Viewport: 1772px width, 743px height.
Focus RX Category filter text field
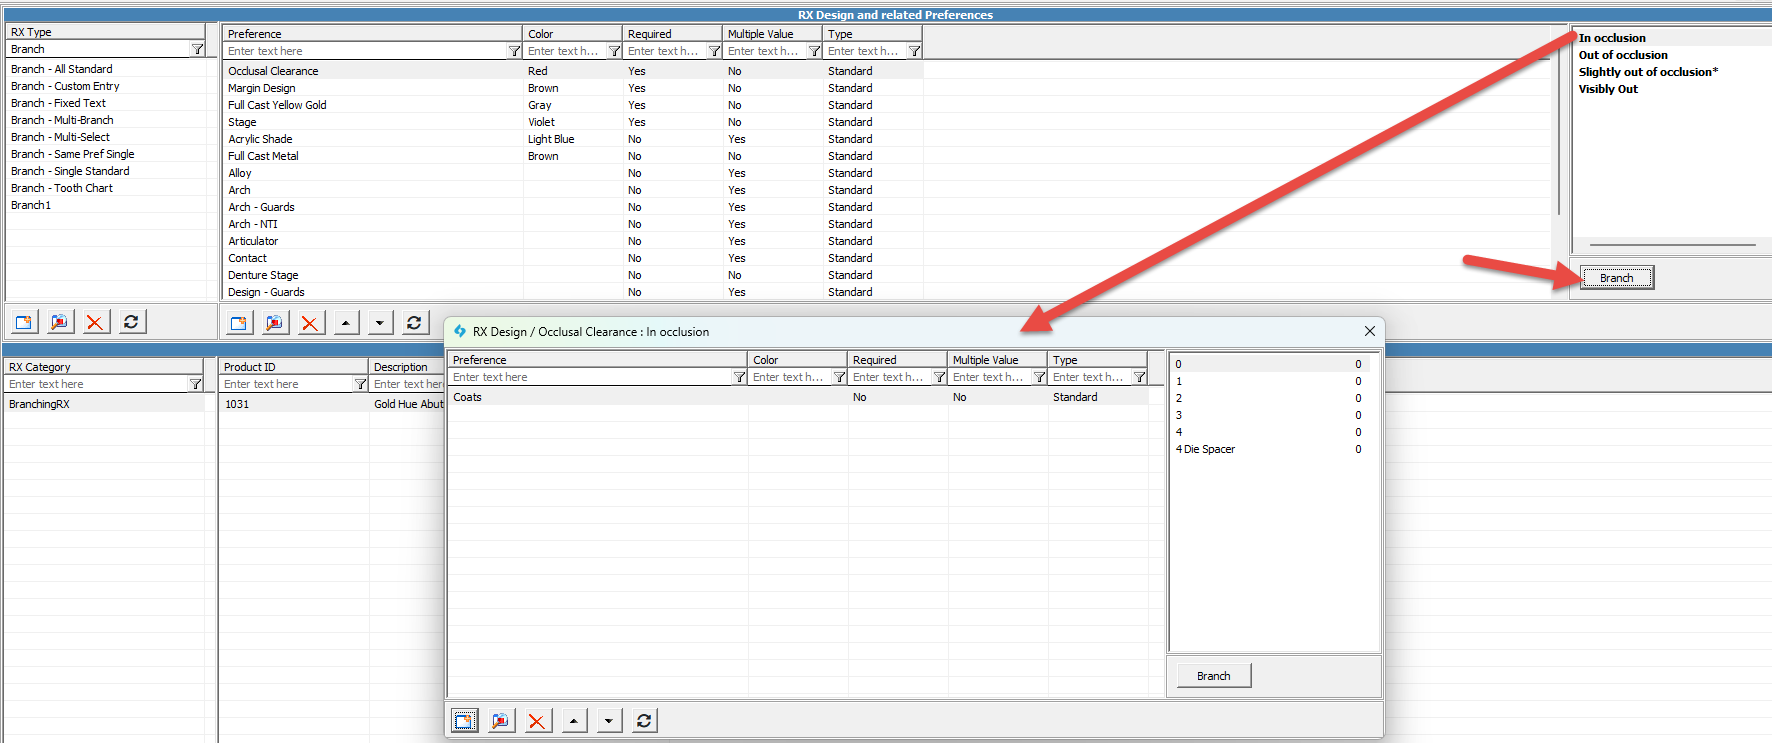(97, 384)
